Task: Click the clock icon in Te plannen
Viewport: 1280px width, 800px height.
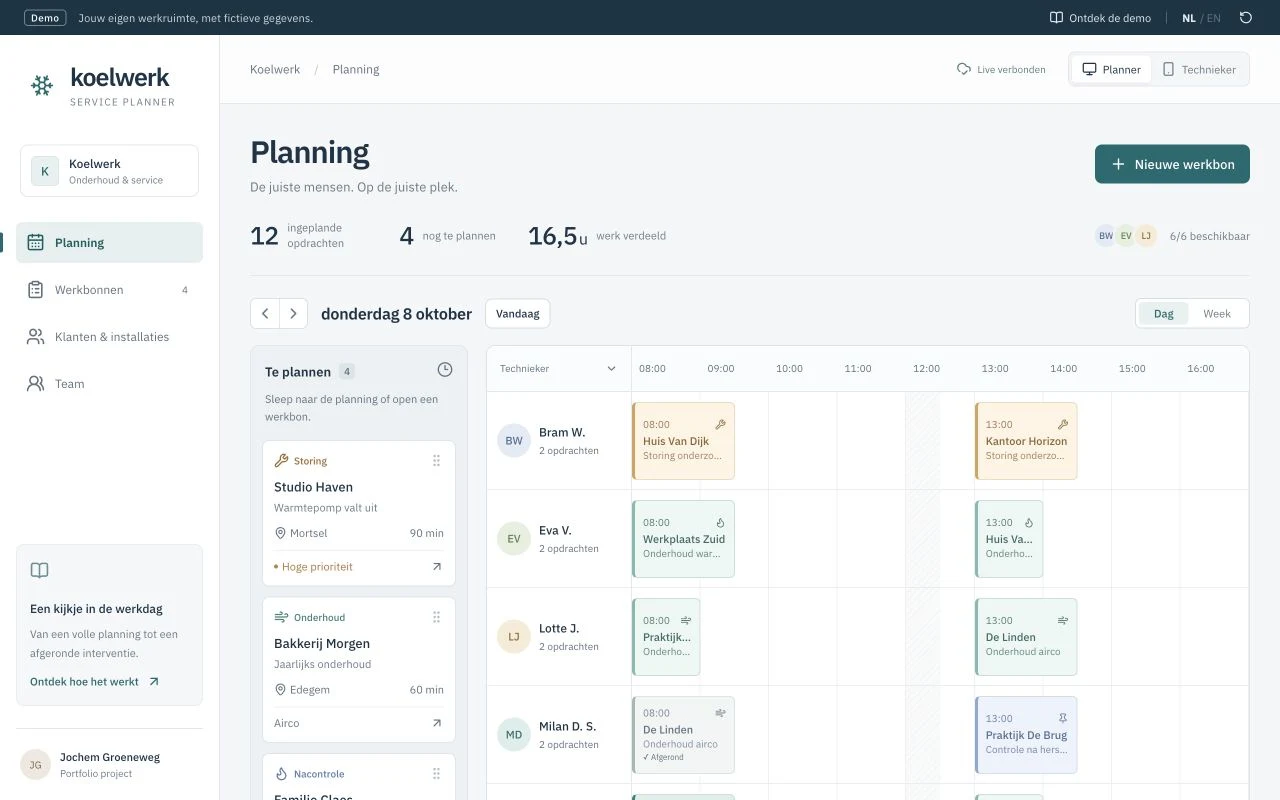Action: pos(445,370)
